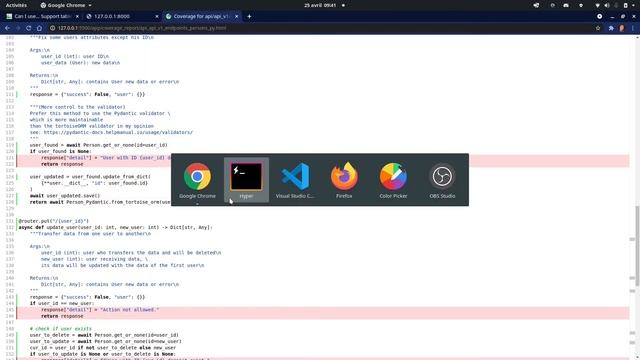Click the battery icon in top bar
The width and height of the screenshot is (640, 360).
[625, 5]
